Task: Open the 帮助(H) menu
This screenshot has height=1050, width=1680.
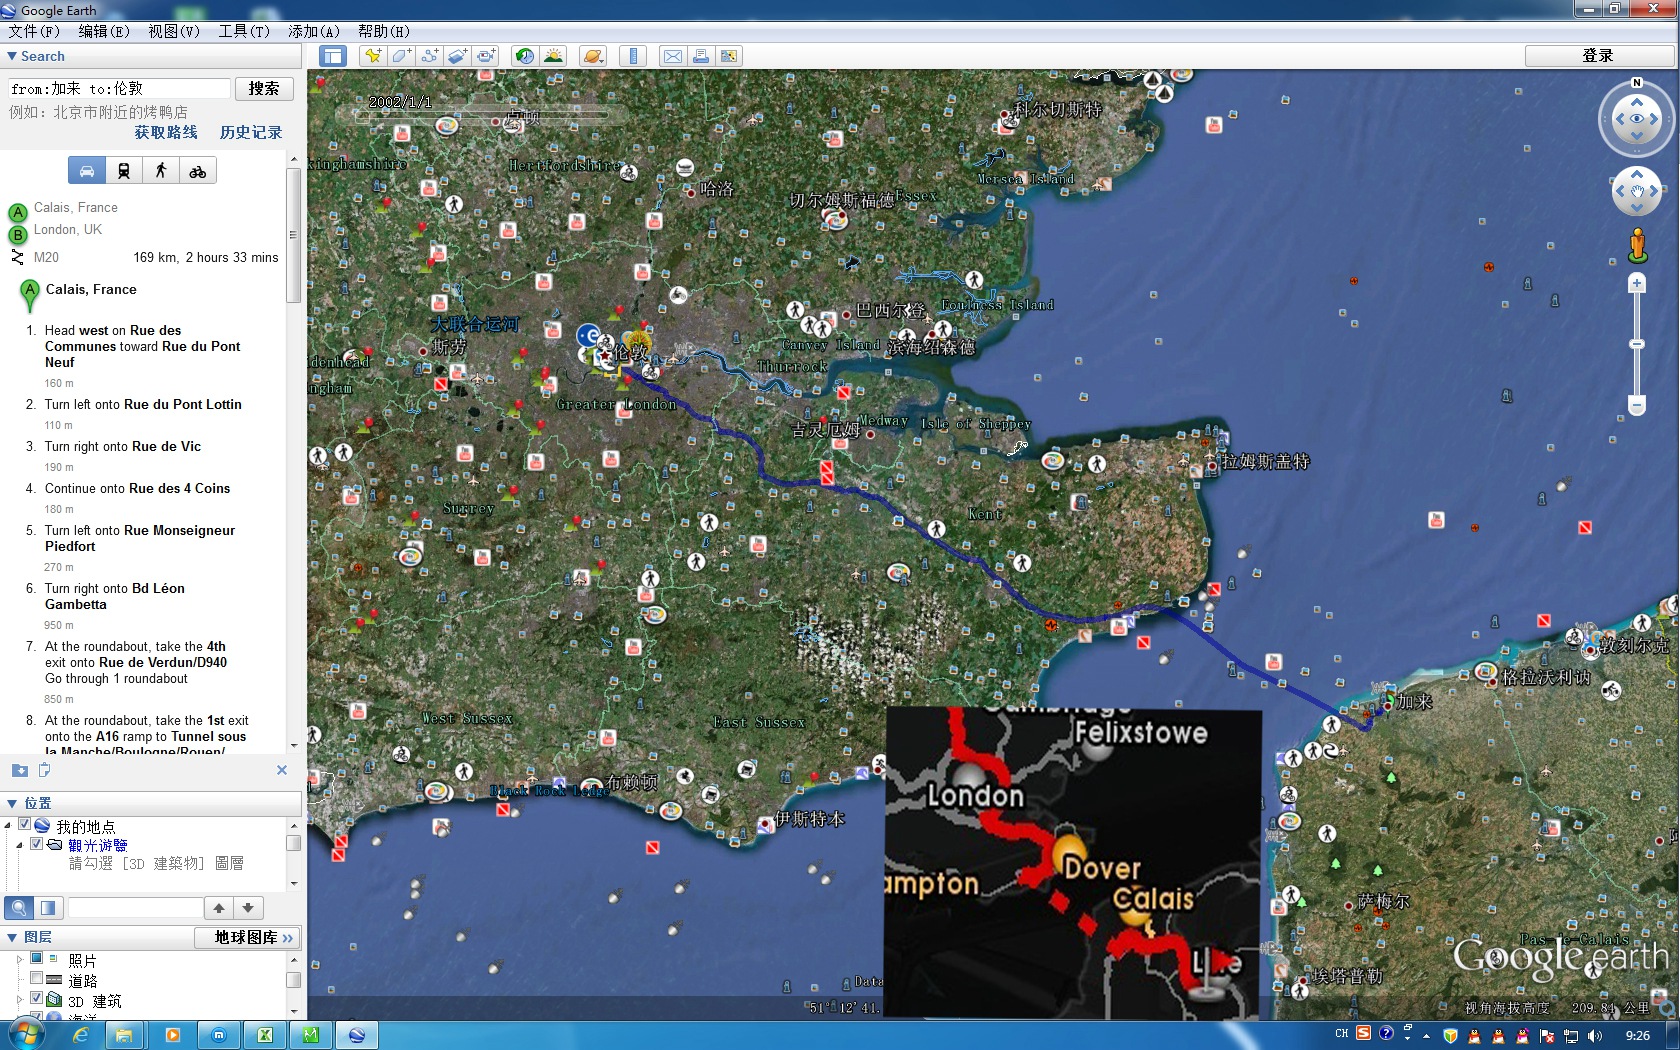Action: 384,31
